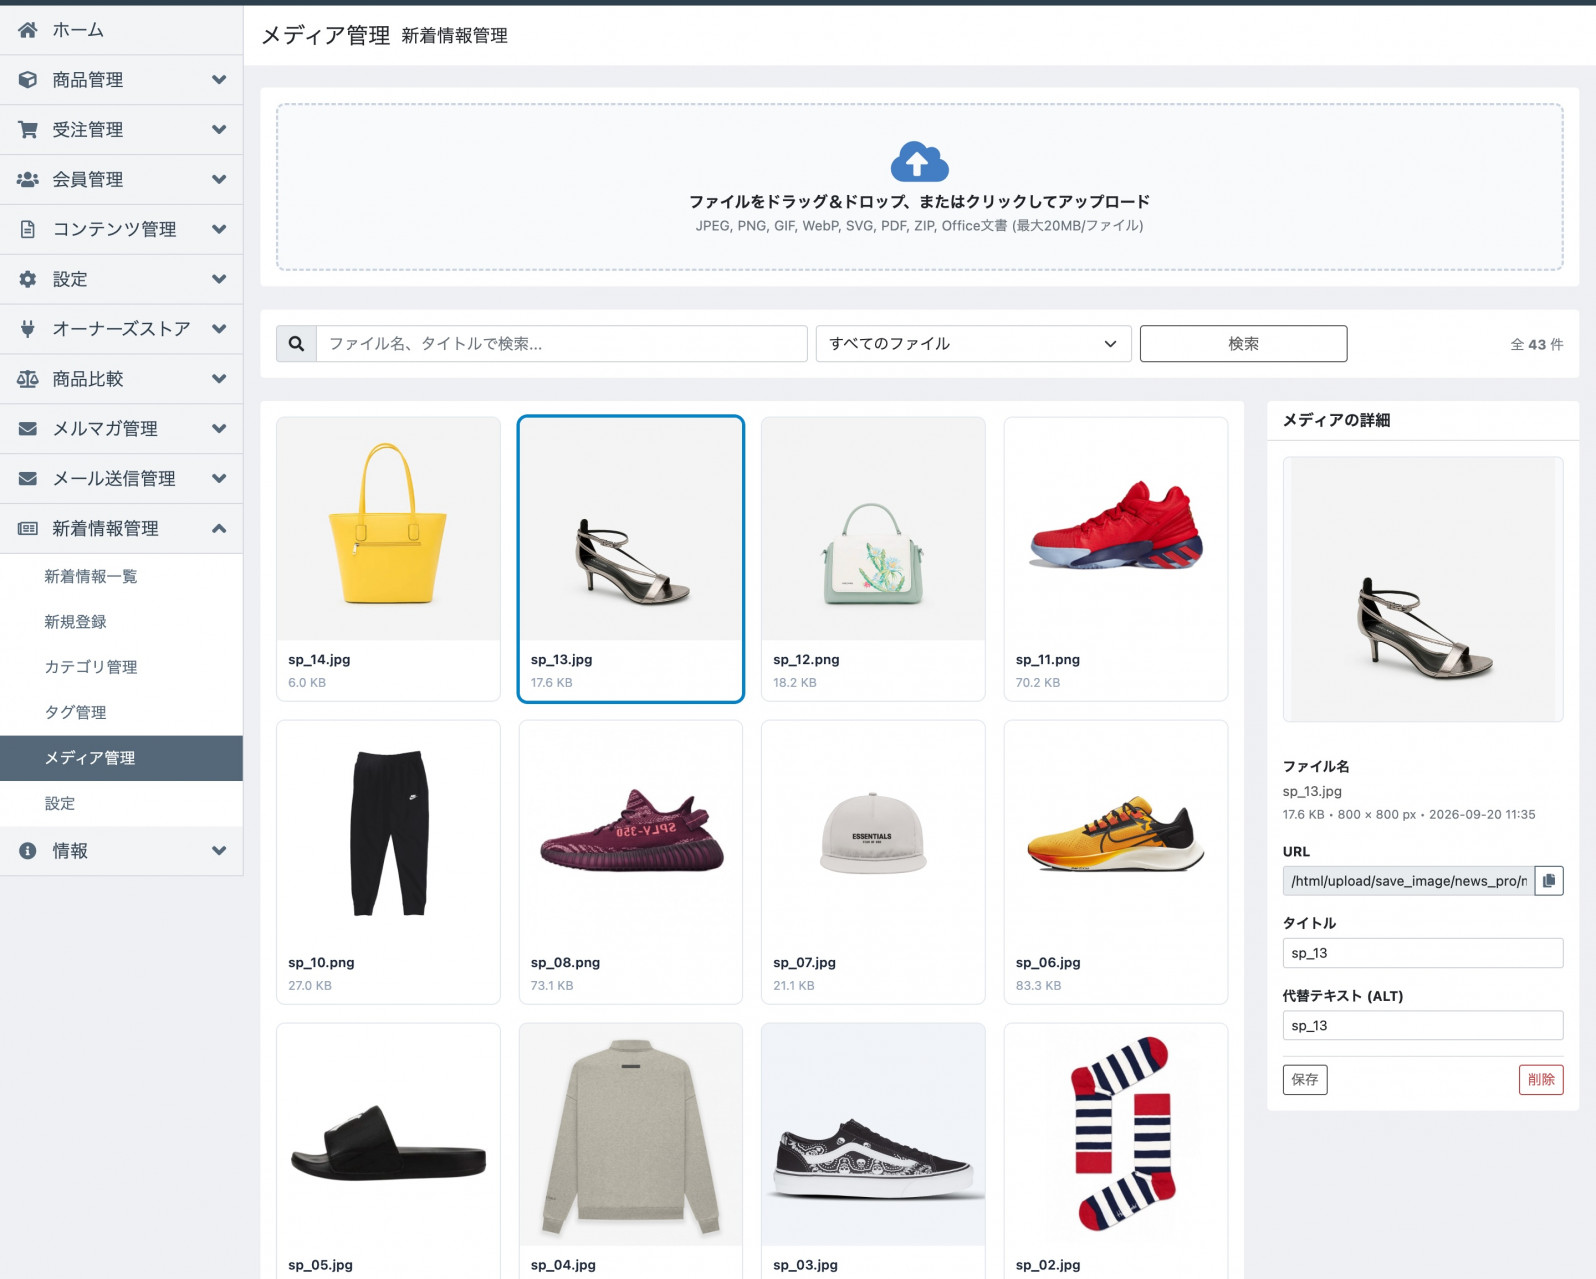
Task: Click the info circle icon for 情報
Action: tap(28, 851)
